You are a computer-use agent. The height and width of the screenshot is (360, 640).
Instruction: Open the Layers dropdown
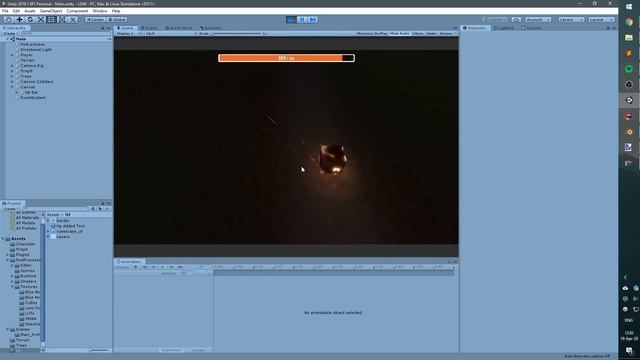[x=571, y=20]
